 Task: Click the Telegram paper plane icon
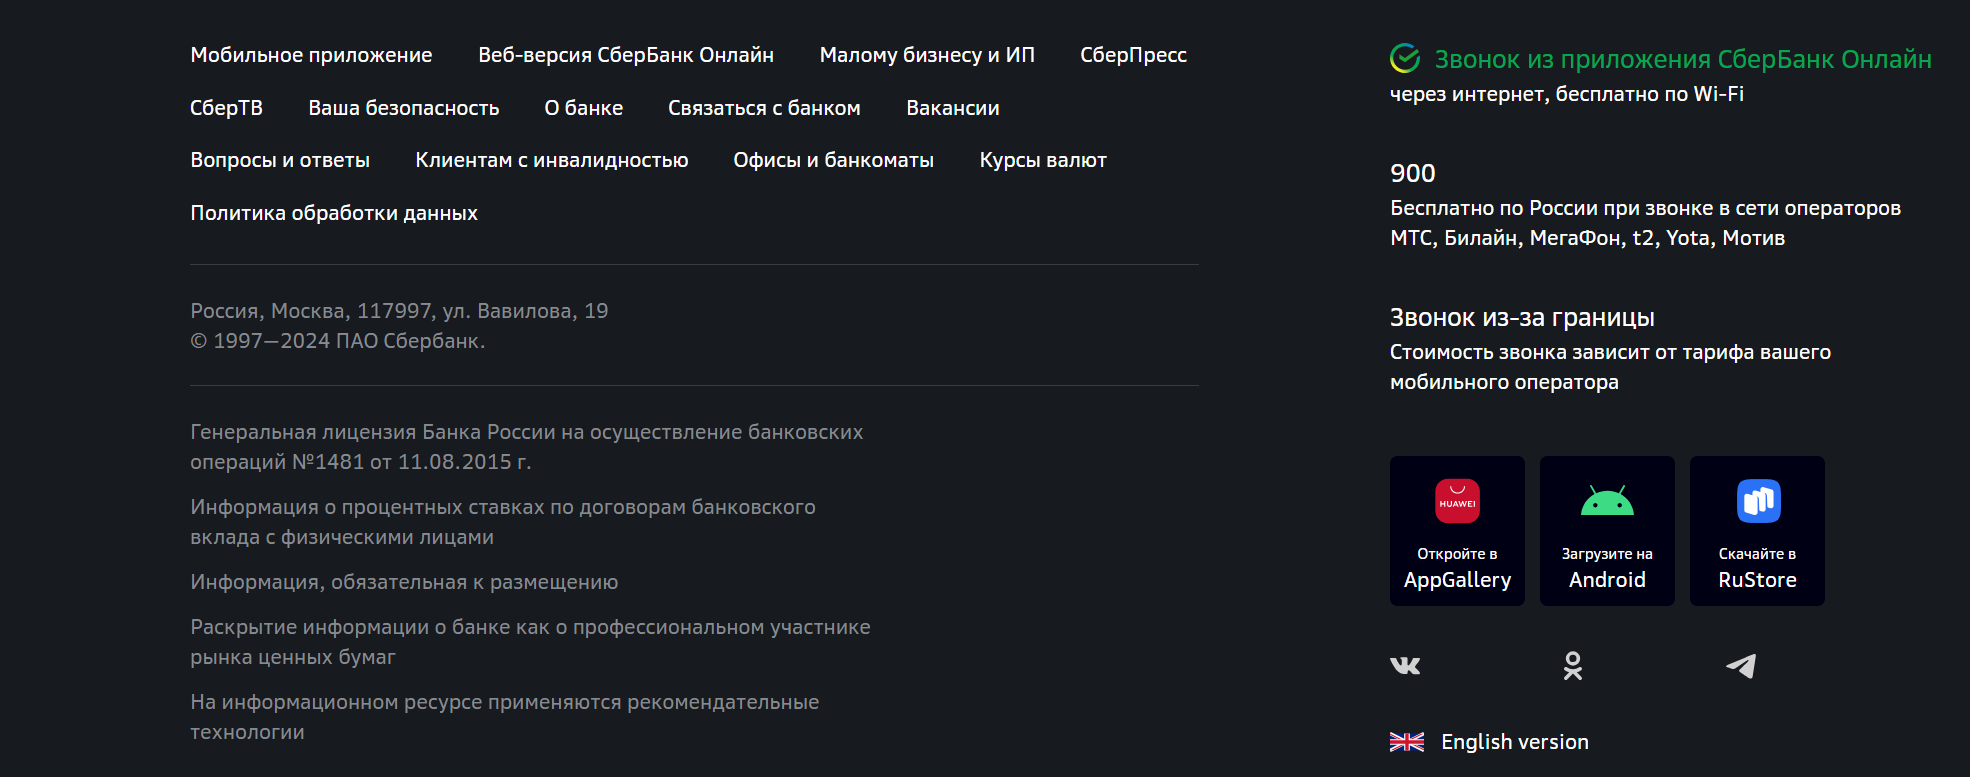(1741, 666)
